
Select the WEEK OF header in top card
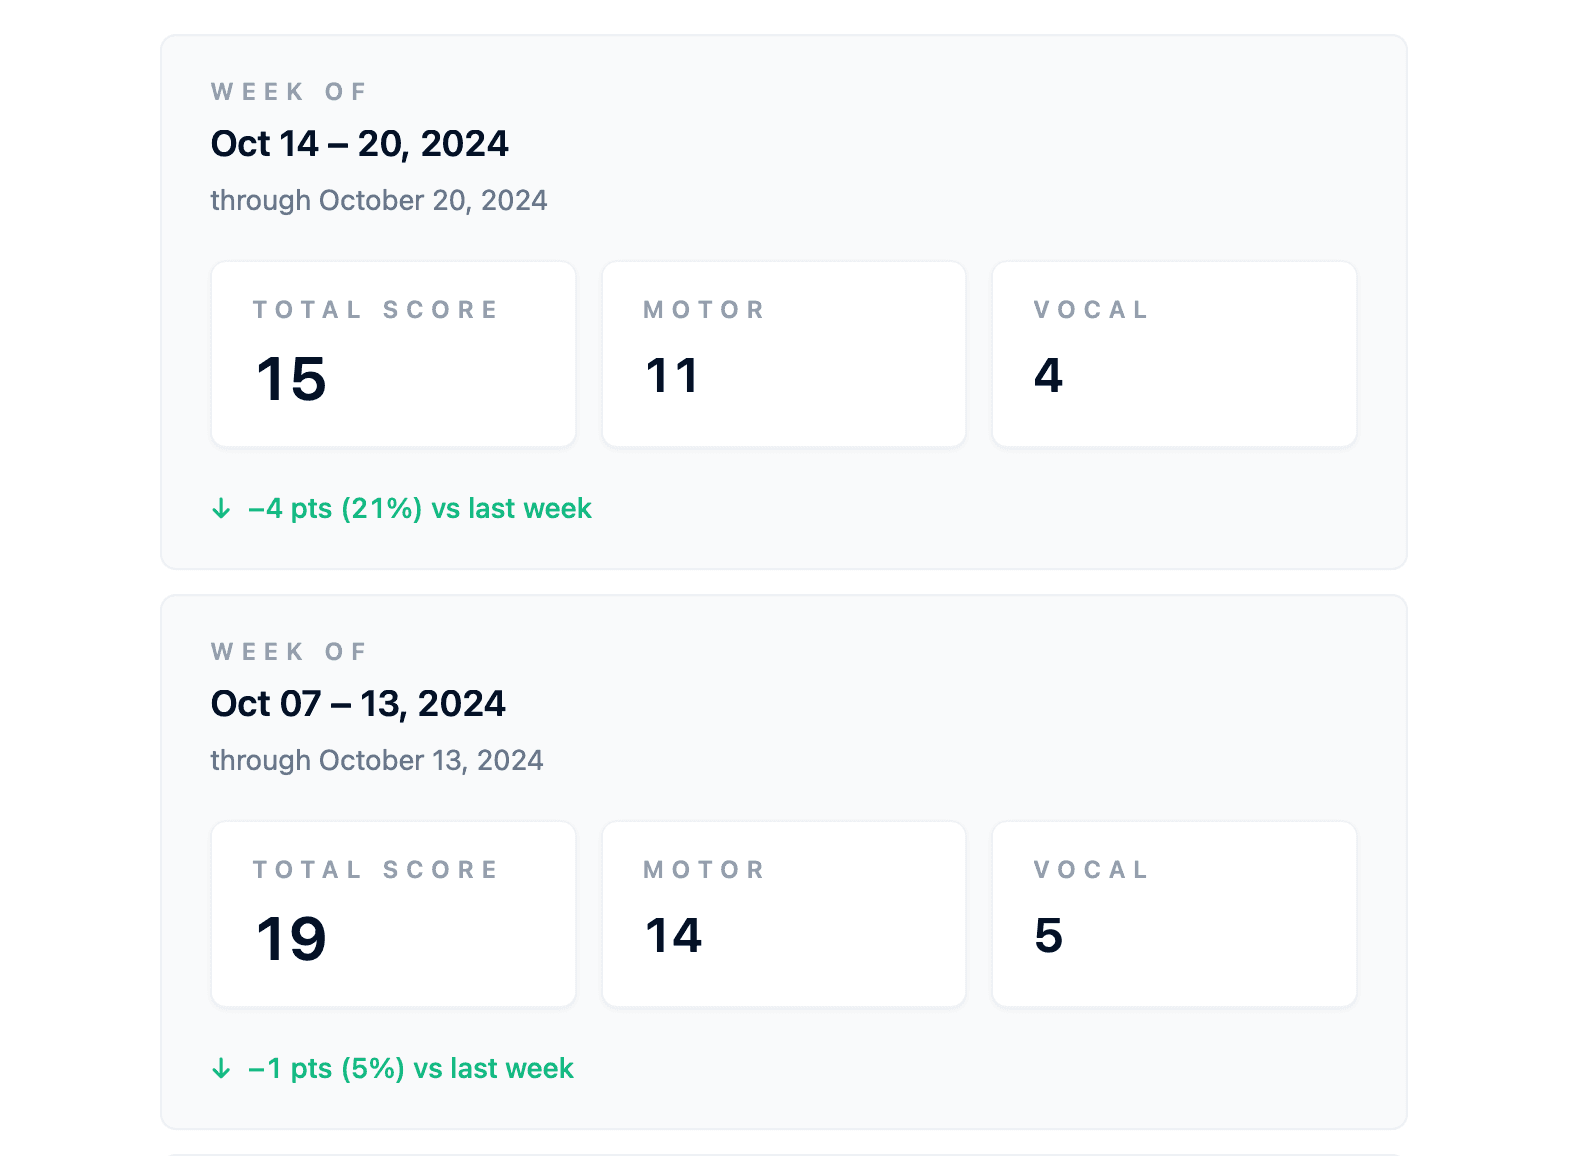[288, 91]
